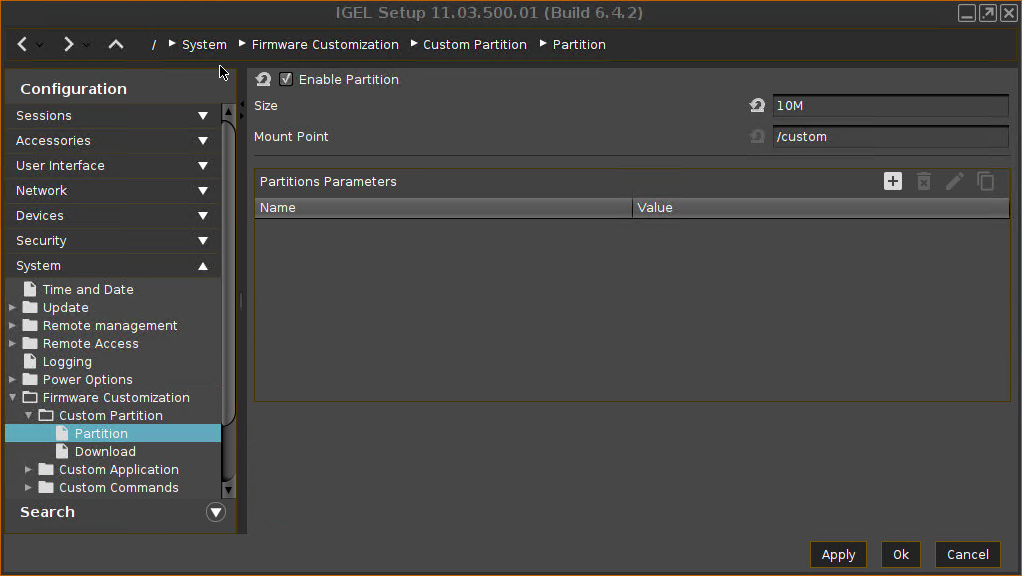Navigate back with the left arrow
The image size is (1022, 576).
click(x=23, y=44)
